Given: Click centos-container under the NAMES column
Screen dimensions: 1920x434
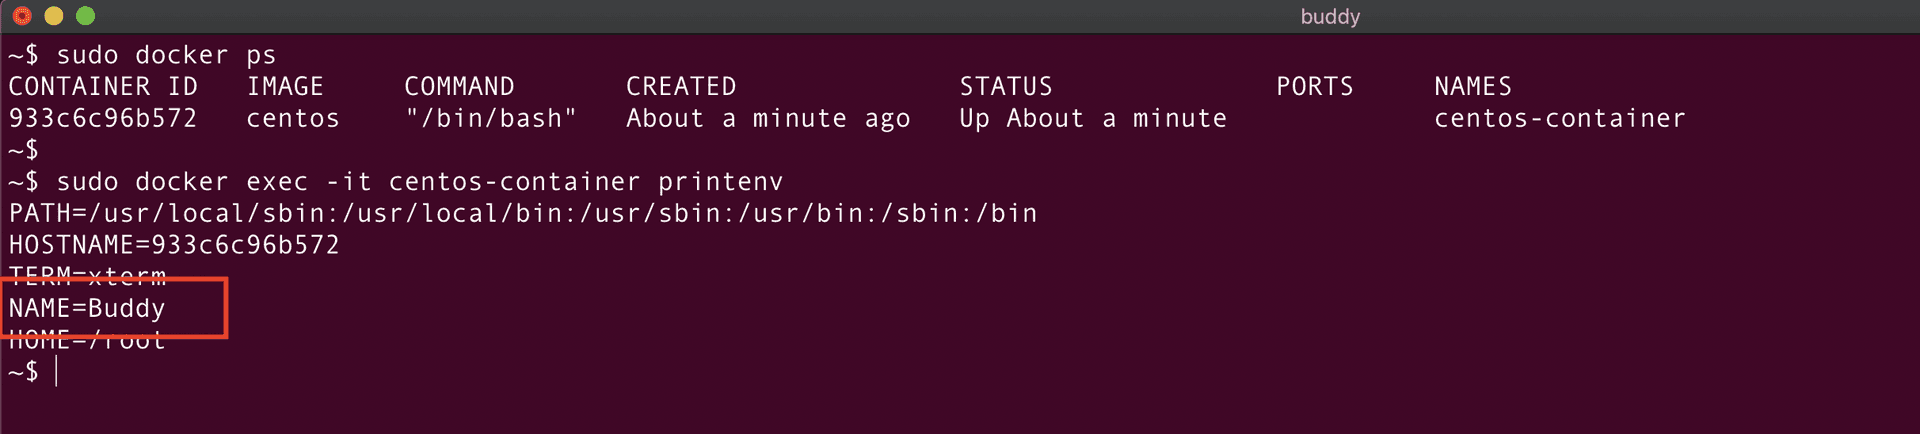Looking at the screenshot, I should coord(1559,119).
